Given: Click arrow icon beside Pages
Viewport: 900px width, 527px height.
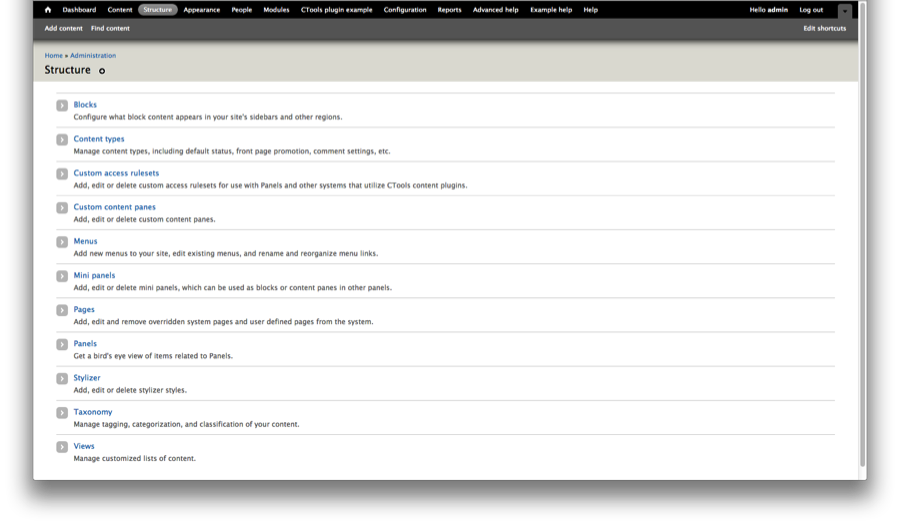Looking at the screenshot, I should tap(62, 311).
